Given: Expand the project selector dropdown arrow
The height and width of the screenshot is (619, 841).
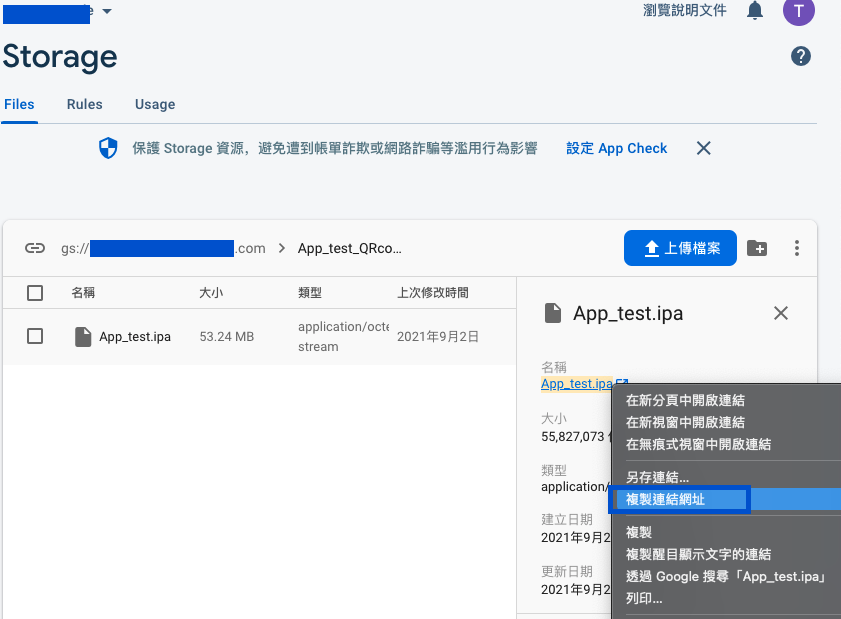Looking at the screenshot, I should [x=107, y=11].
